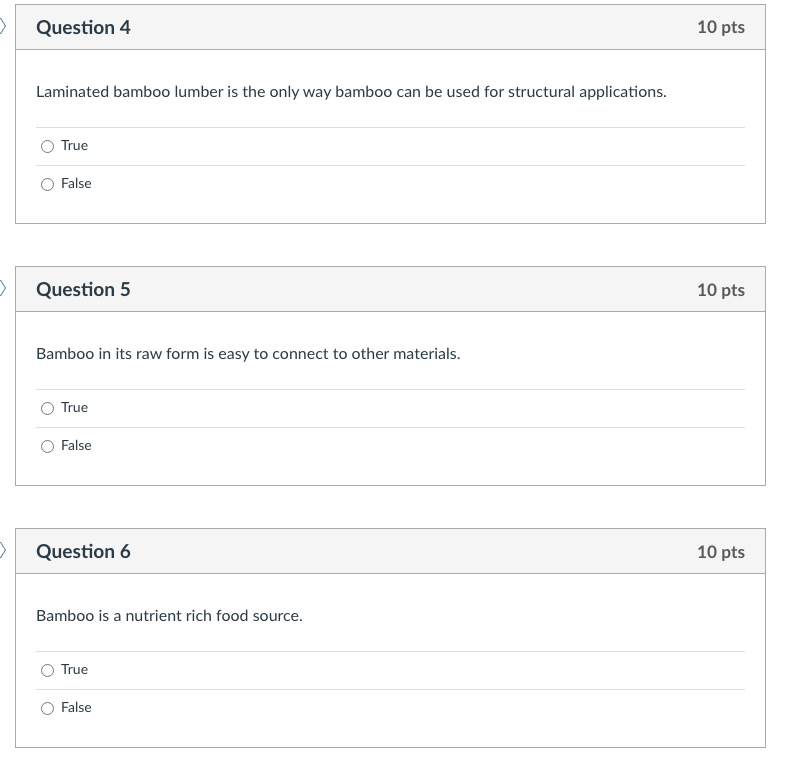Answer Question 6 with the False radio circle
This screenshot has width=795, height=763.
click(47, 708)
